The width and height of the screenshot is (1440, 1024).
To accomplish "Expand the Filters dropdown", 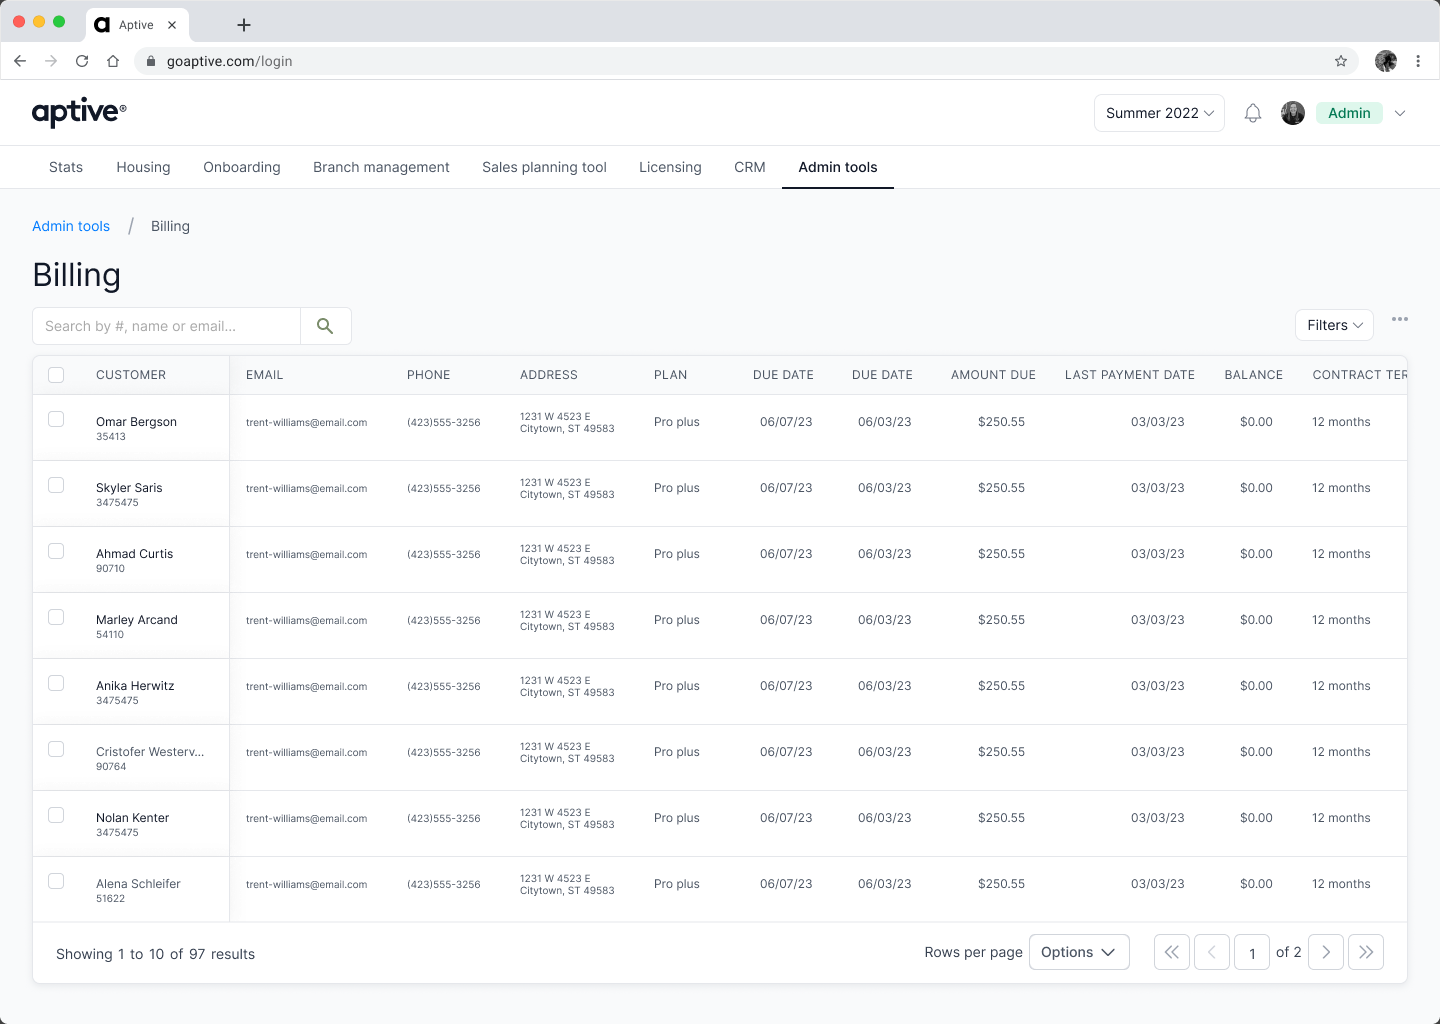I will [1334, 325].
